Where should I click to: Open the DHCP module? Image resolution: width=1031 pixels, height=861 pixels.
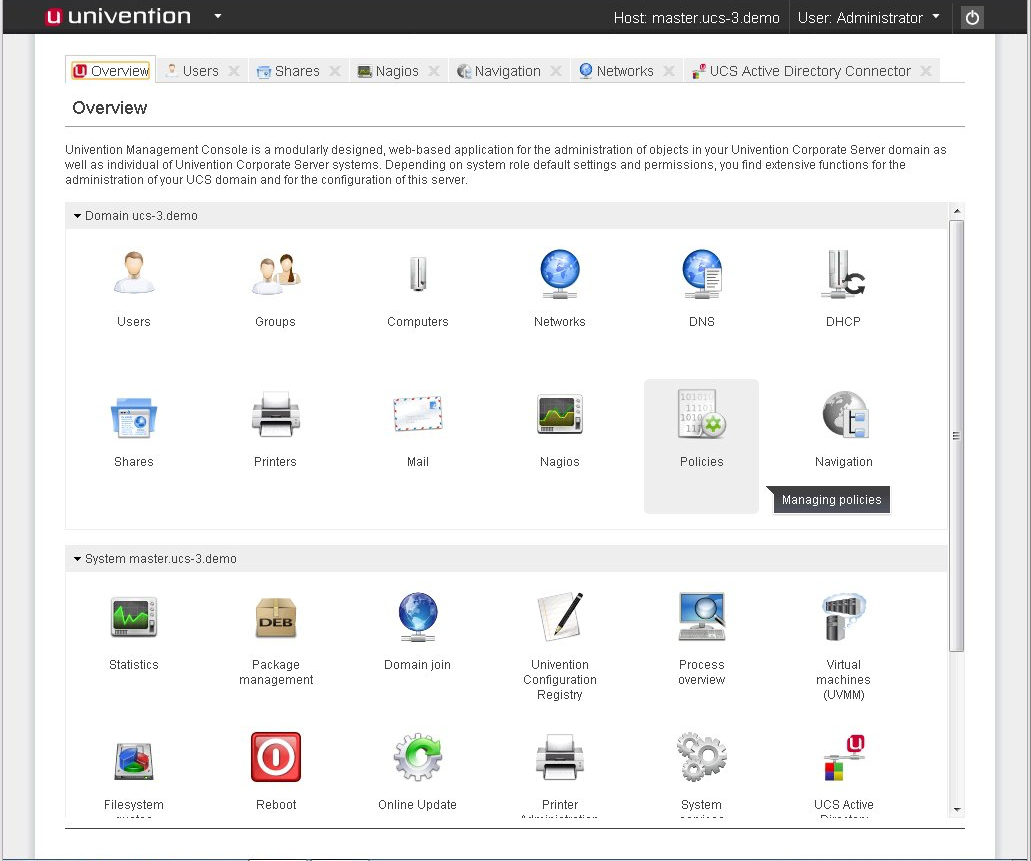[x=843, y=273]
